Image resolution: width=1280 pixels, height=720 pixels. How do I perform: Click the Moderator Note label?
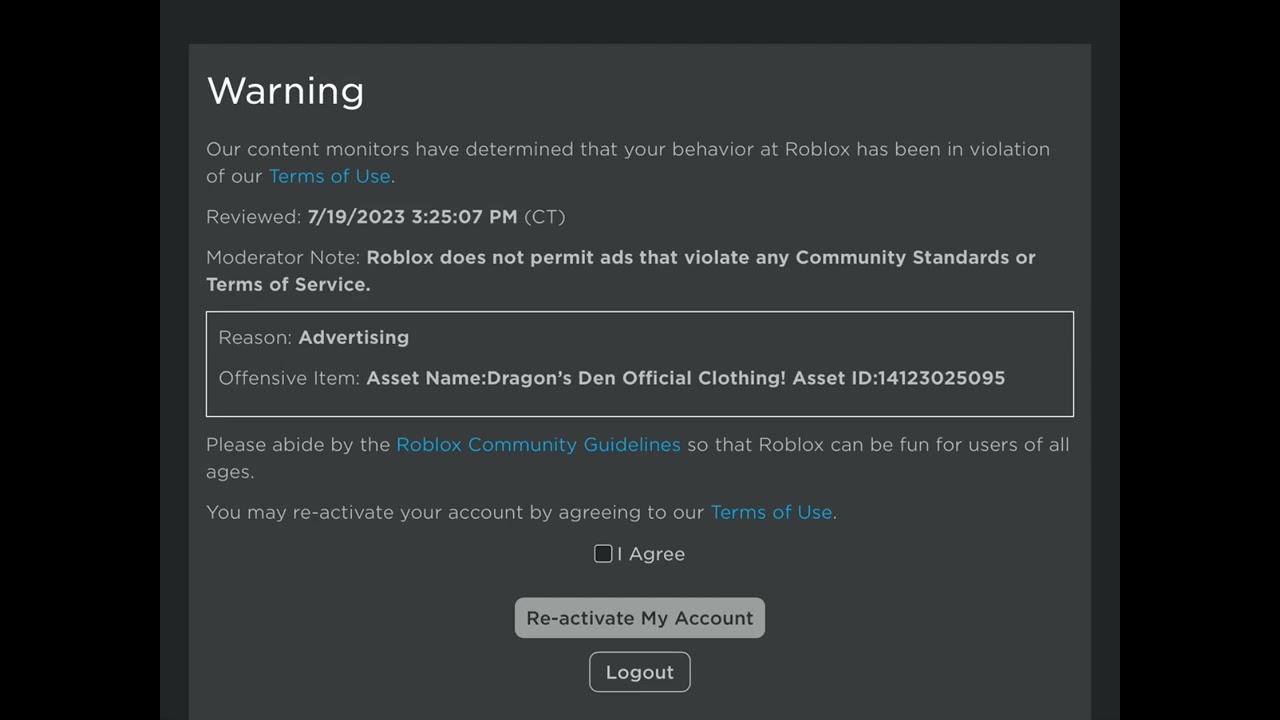coord(283,257)
